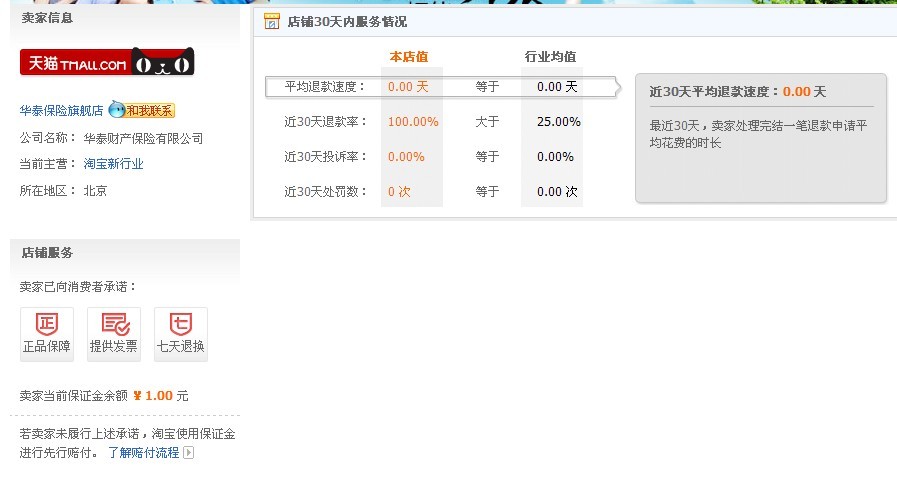Viewport: 897px width, 486px height.
Task: Open the 淘宝新行业 category link
Action: tap(113, 164)
